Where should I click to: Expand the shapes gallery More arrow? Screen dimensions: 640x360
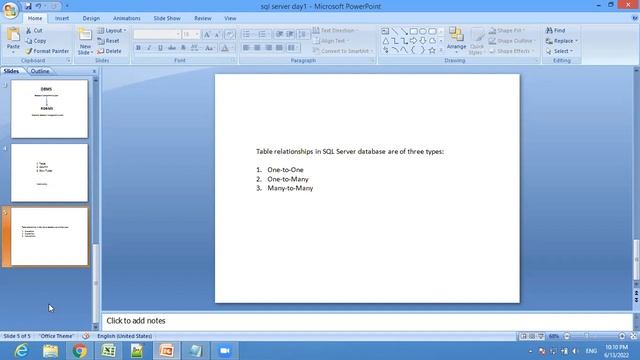coord(441,50)
